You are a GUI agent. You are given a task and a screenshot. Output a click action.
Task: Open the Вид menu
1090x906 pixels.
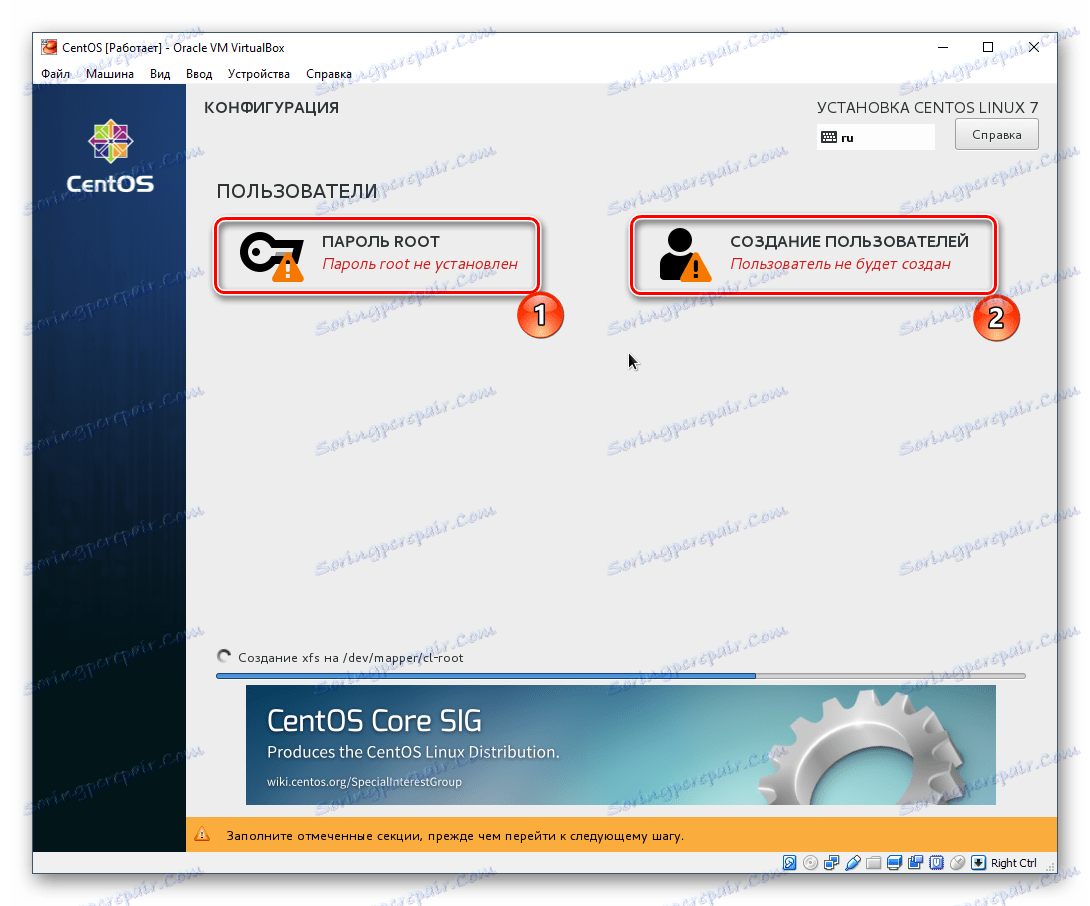(160, 73)
